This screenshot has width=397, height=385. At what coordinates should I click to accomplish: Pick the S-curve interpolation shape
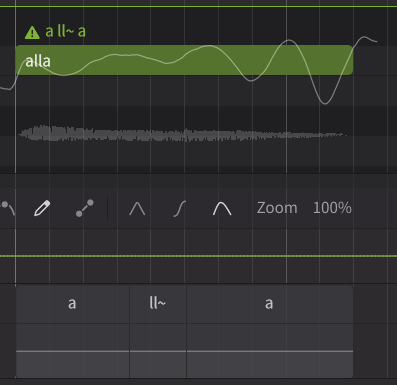pyautogui.click(x=180, y=209)
